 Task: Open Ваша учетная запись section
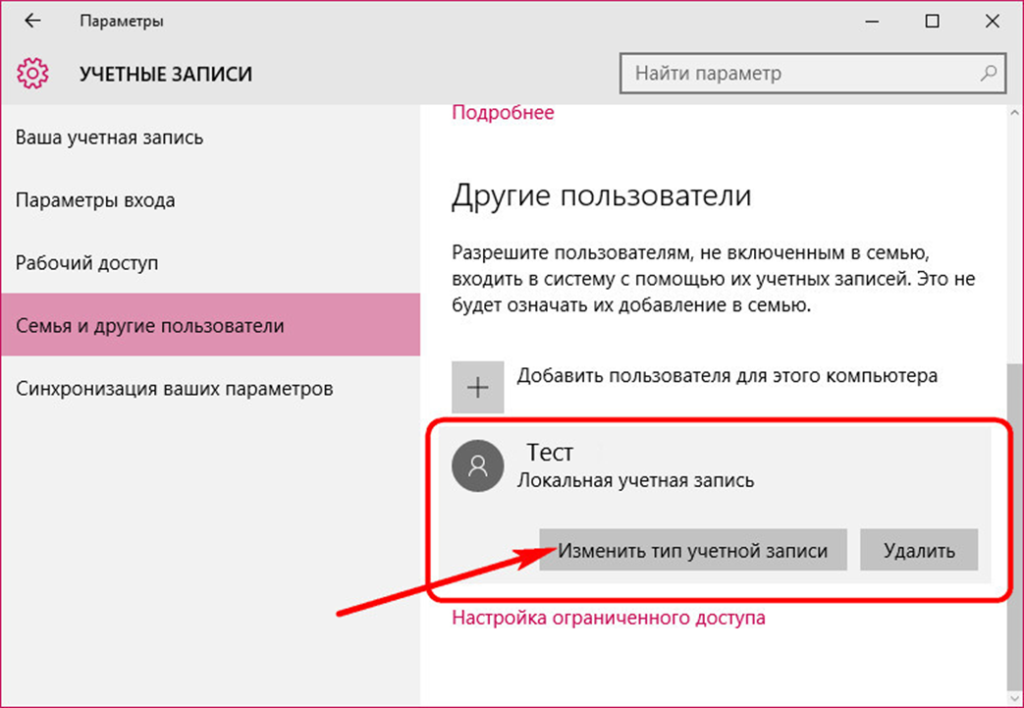110,137
